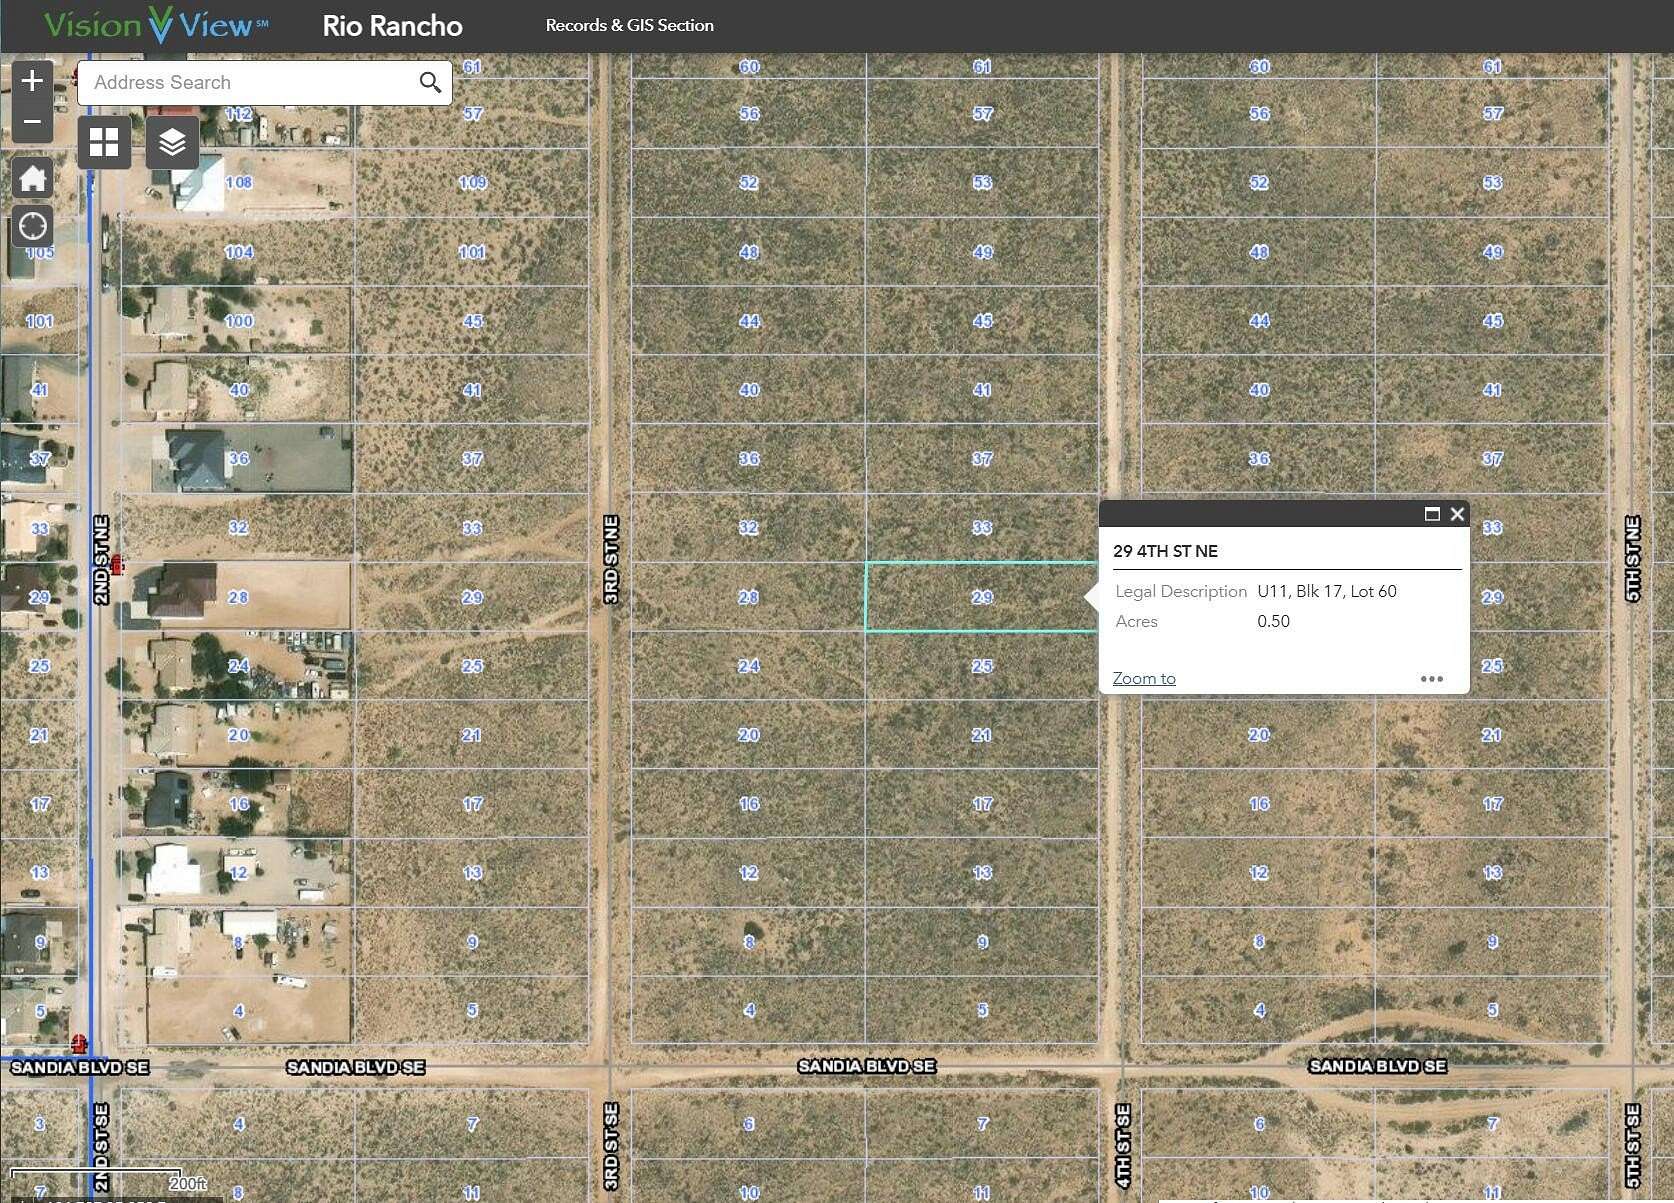Open the basemap gallery grid icon
Screen dimensions: 1674x1203
tap(103, 142)
